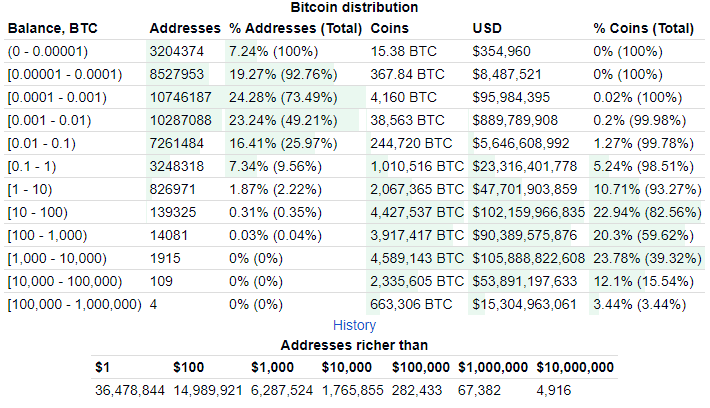Click the '3.44% (3.44%)' coins percent cell

pos(639,304)
